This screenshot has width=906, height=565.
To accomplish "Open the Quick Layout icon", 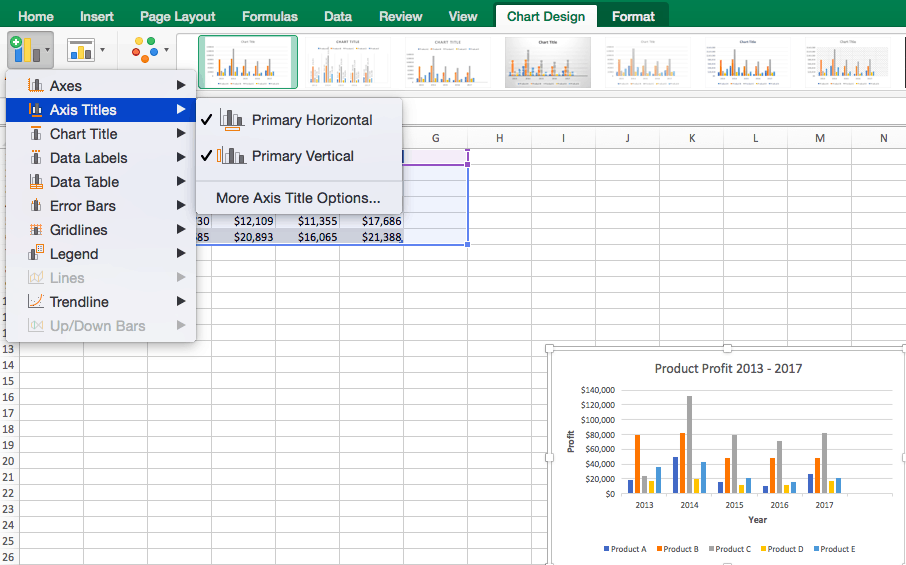I will (x=80, y=50).
